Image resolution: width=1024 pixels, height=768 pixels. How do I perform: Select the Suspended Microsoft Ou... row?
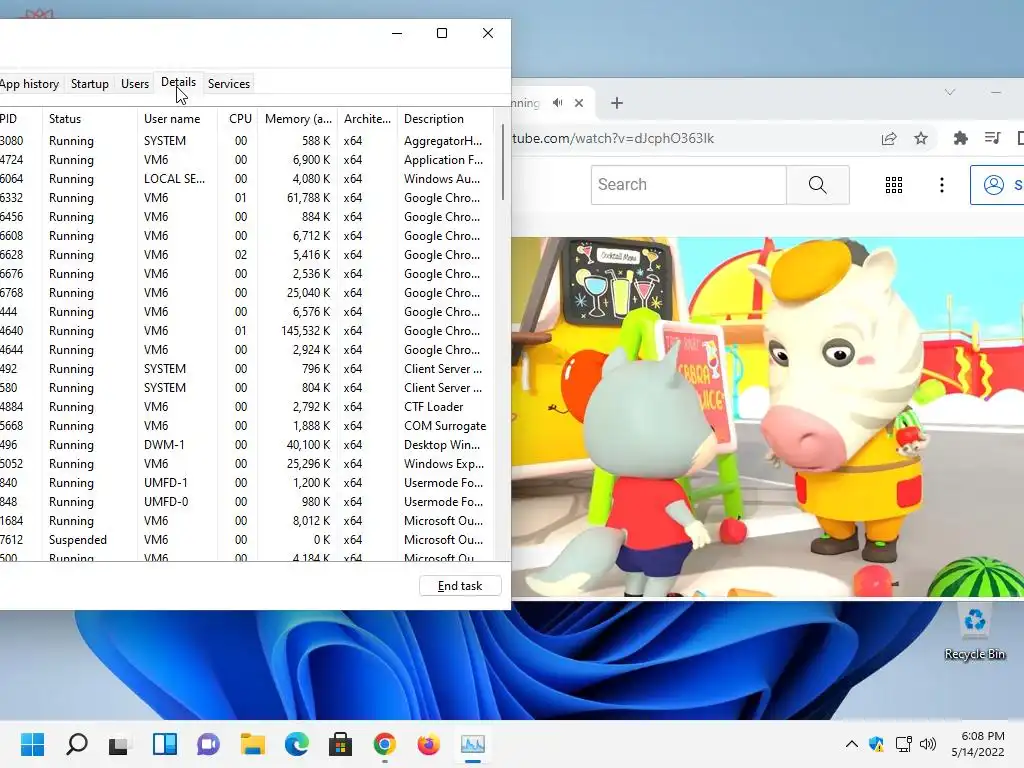(x=247, y=540)
